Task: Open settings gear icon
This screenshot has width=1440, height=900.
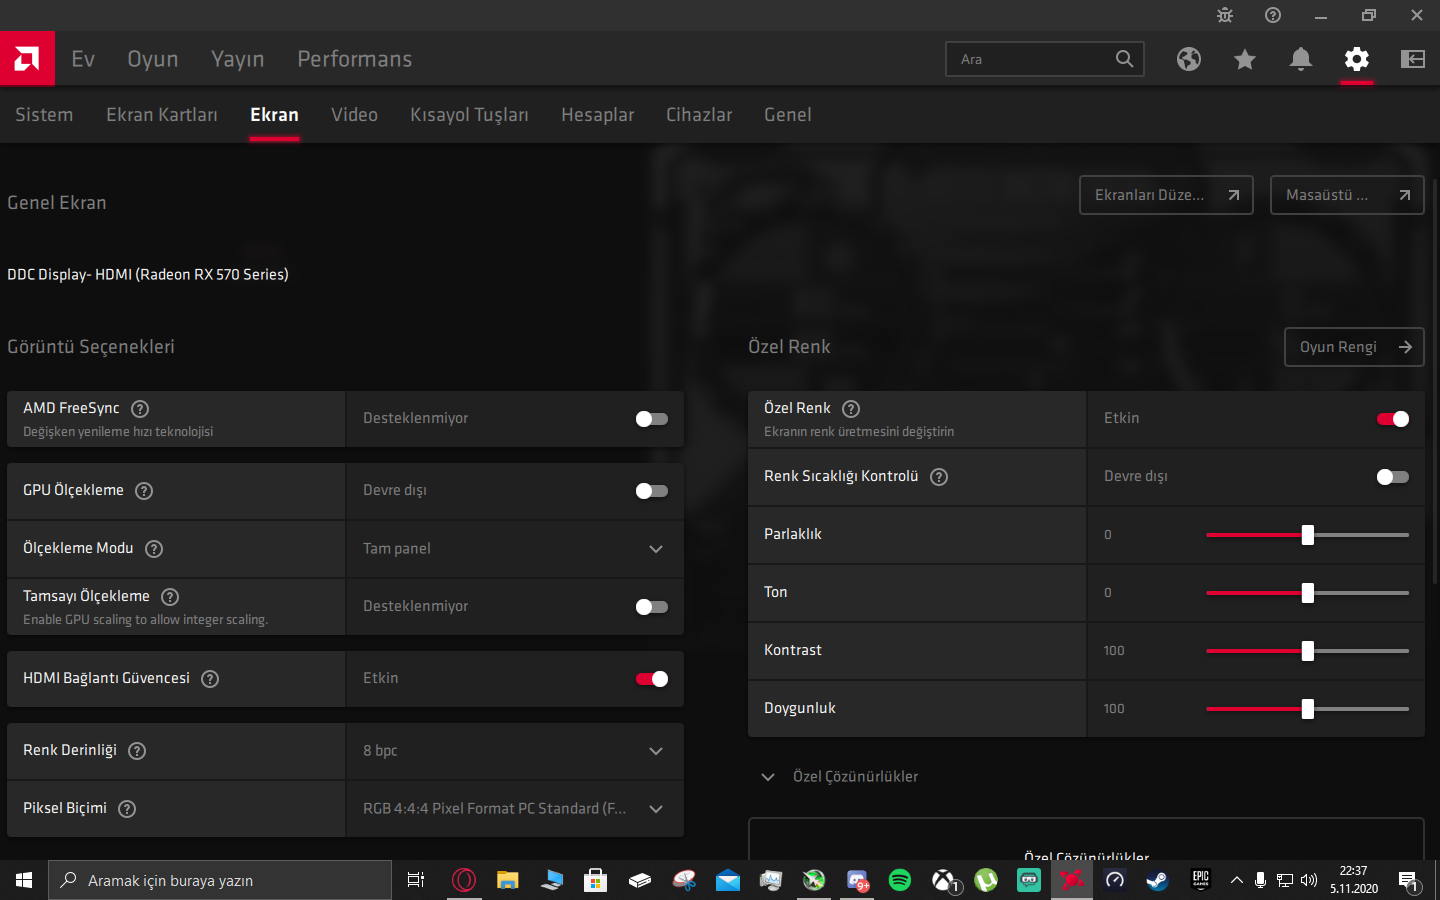Action: 1357,59
